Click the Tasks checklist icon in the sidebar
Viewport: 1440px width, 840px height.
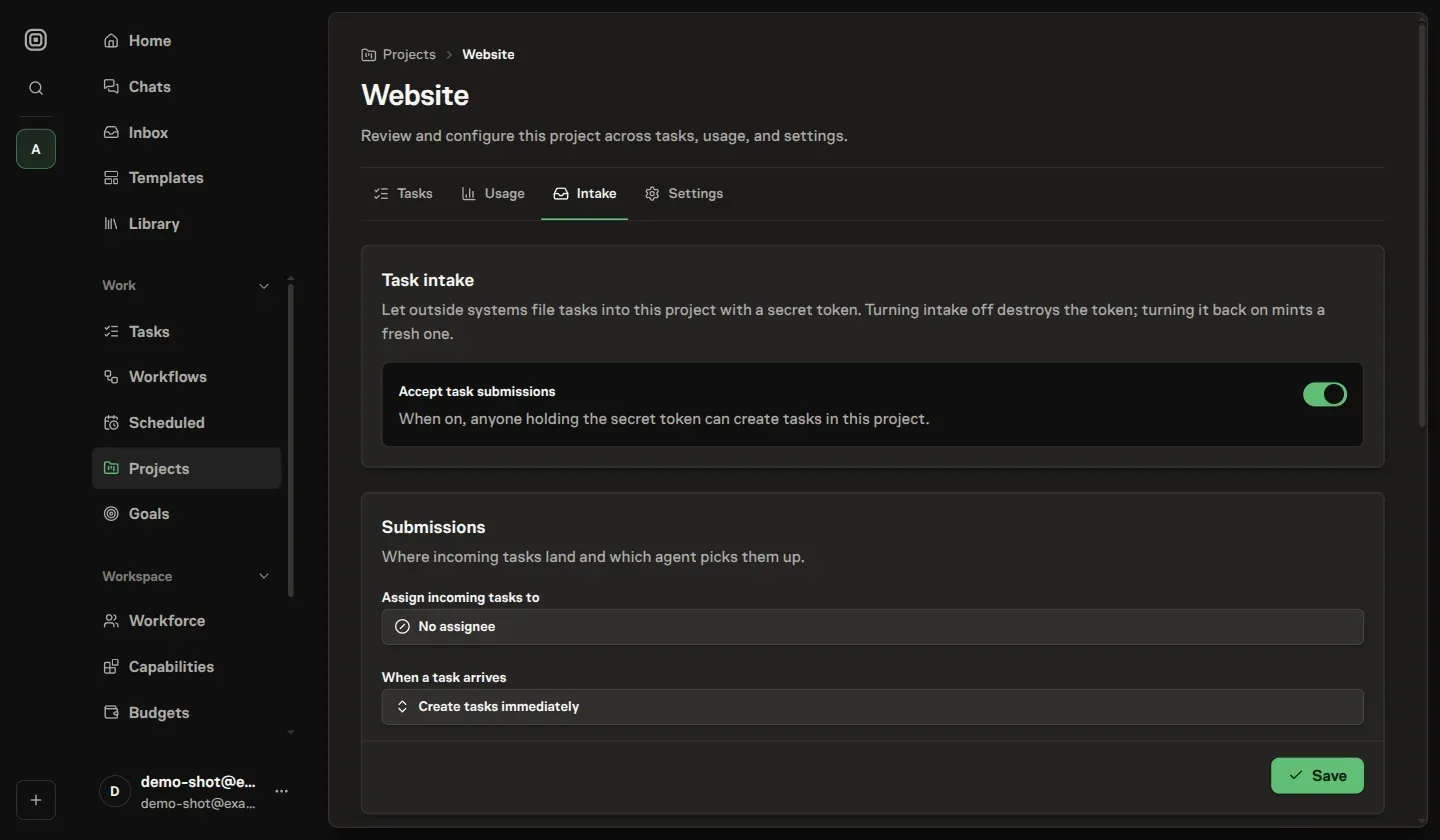pos(111,331)
